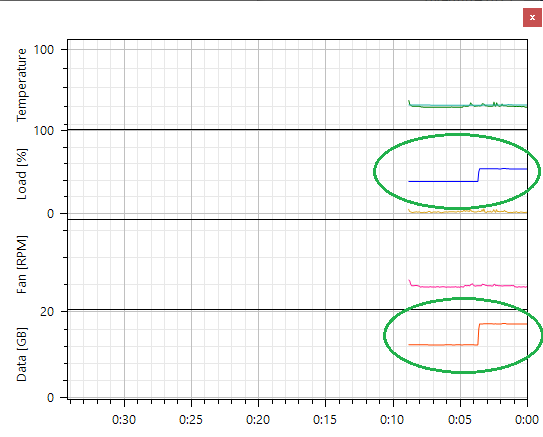Select the 0:15 time axis label
The height and width of the screenshot is (437, 543).
point(325,420)
